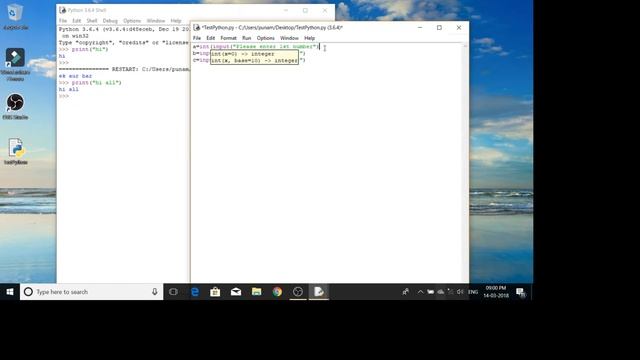Click the ENG language indicator

[473, 292]
